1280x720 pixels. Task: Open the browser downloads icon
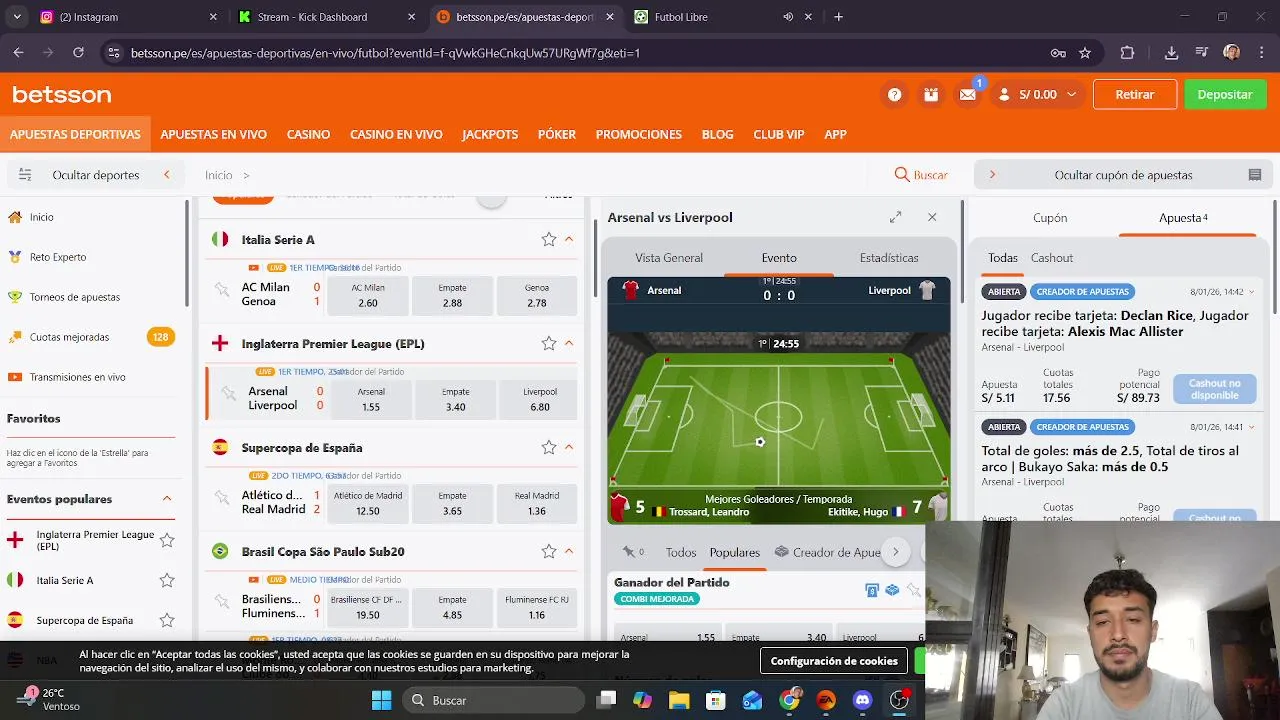click(x=1171, y=53)
